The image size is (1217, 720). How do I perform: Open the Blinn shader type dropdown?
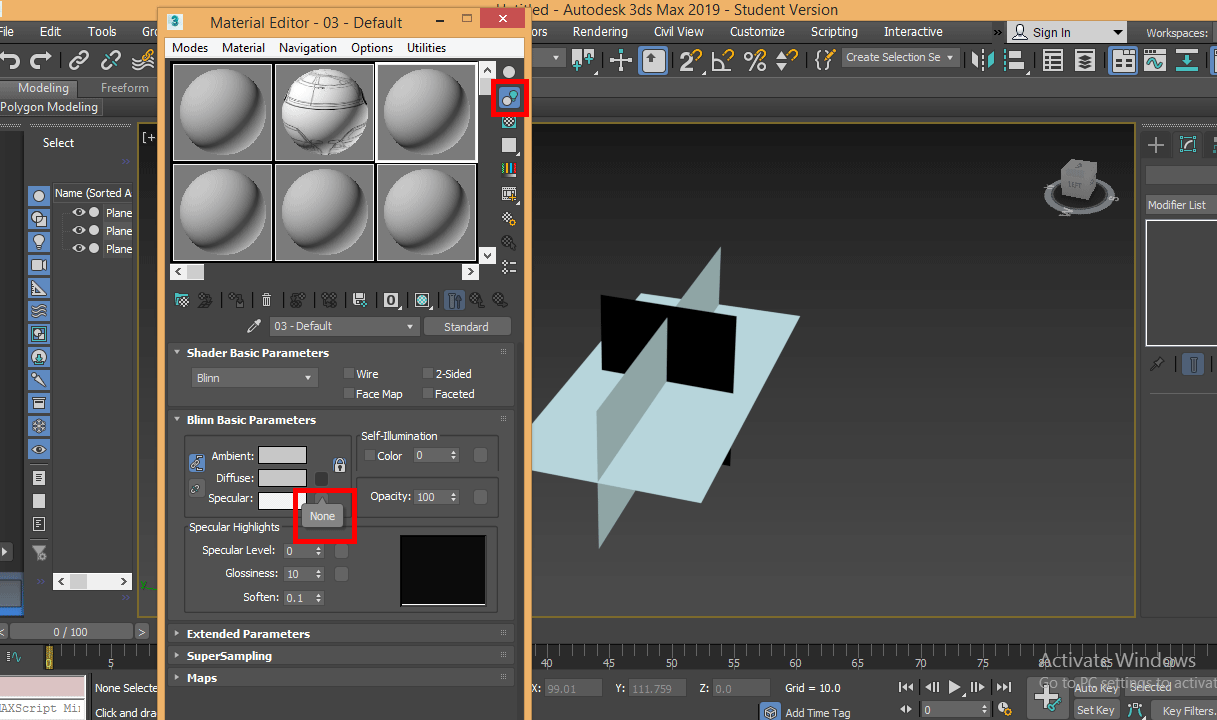pyautogui.click(x=254, y=378)
